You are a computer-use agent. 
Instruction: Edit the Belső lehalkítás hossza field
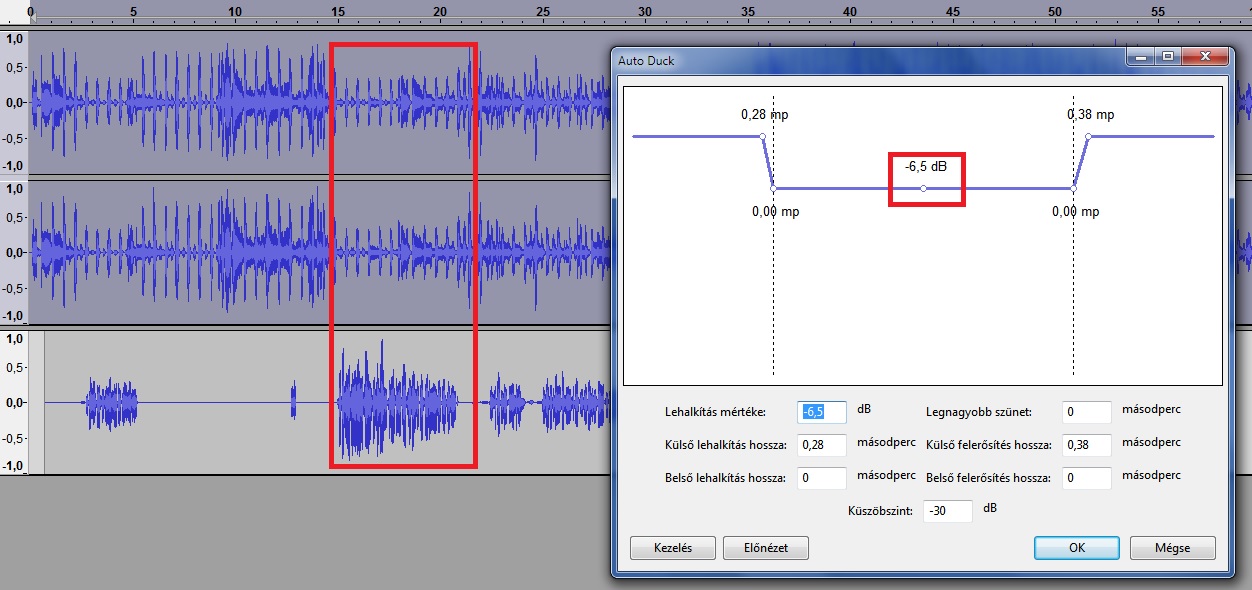click(822, 478)
